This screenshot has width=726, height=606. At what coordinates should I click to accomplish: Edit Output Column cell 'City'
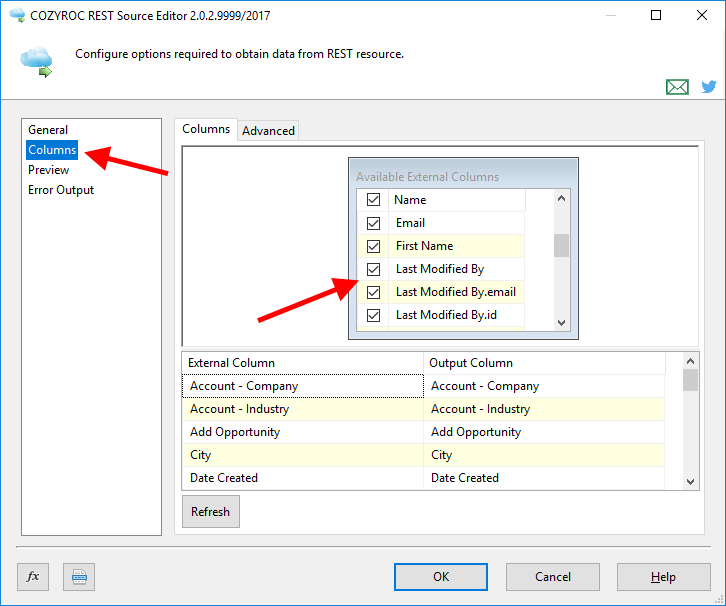click(x=544, y=455)
